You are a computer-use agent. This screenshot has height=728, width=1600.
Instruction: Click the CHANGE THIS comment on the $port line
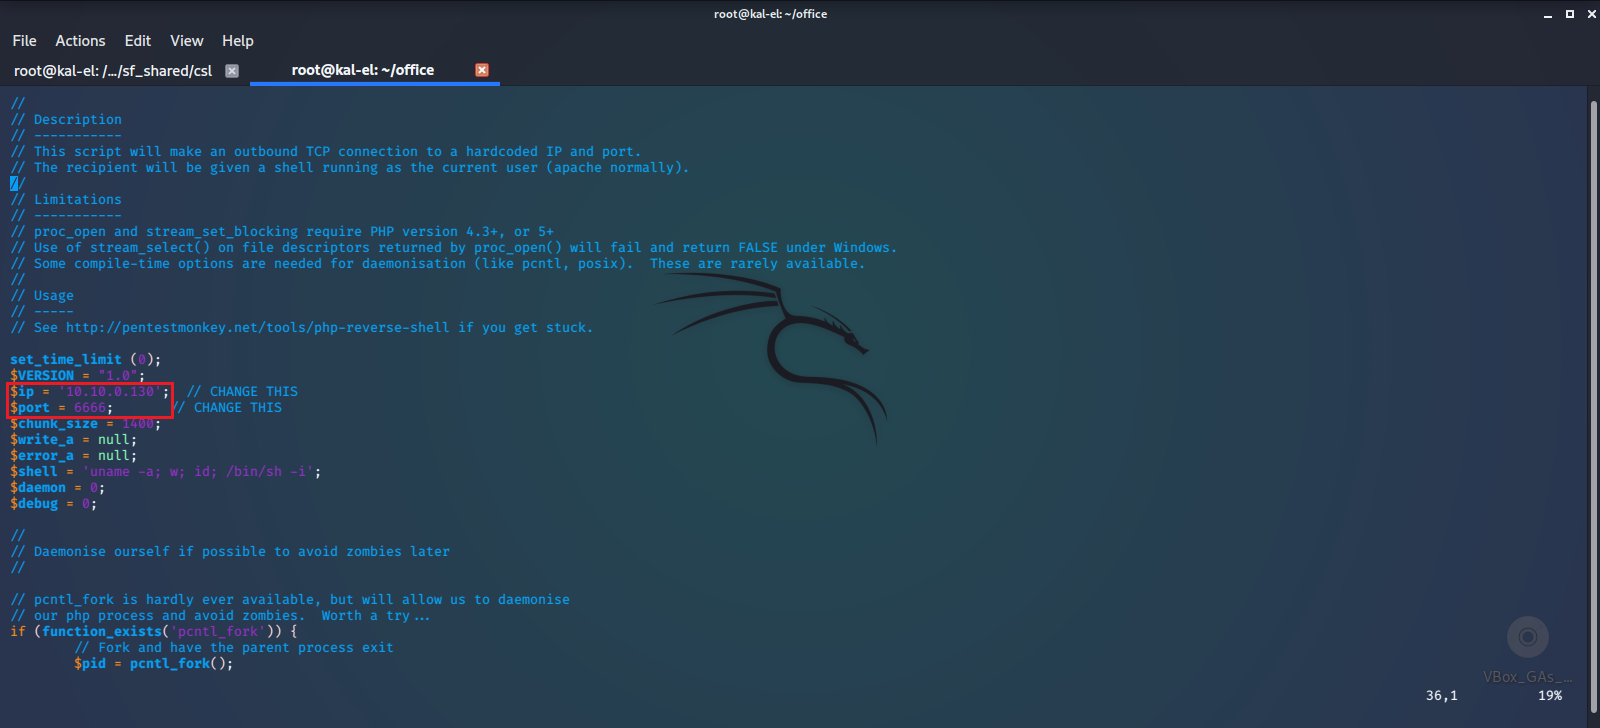coord(226,407)
